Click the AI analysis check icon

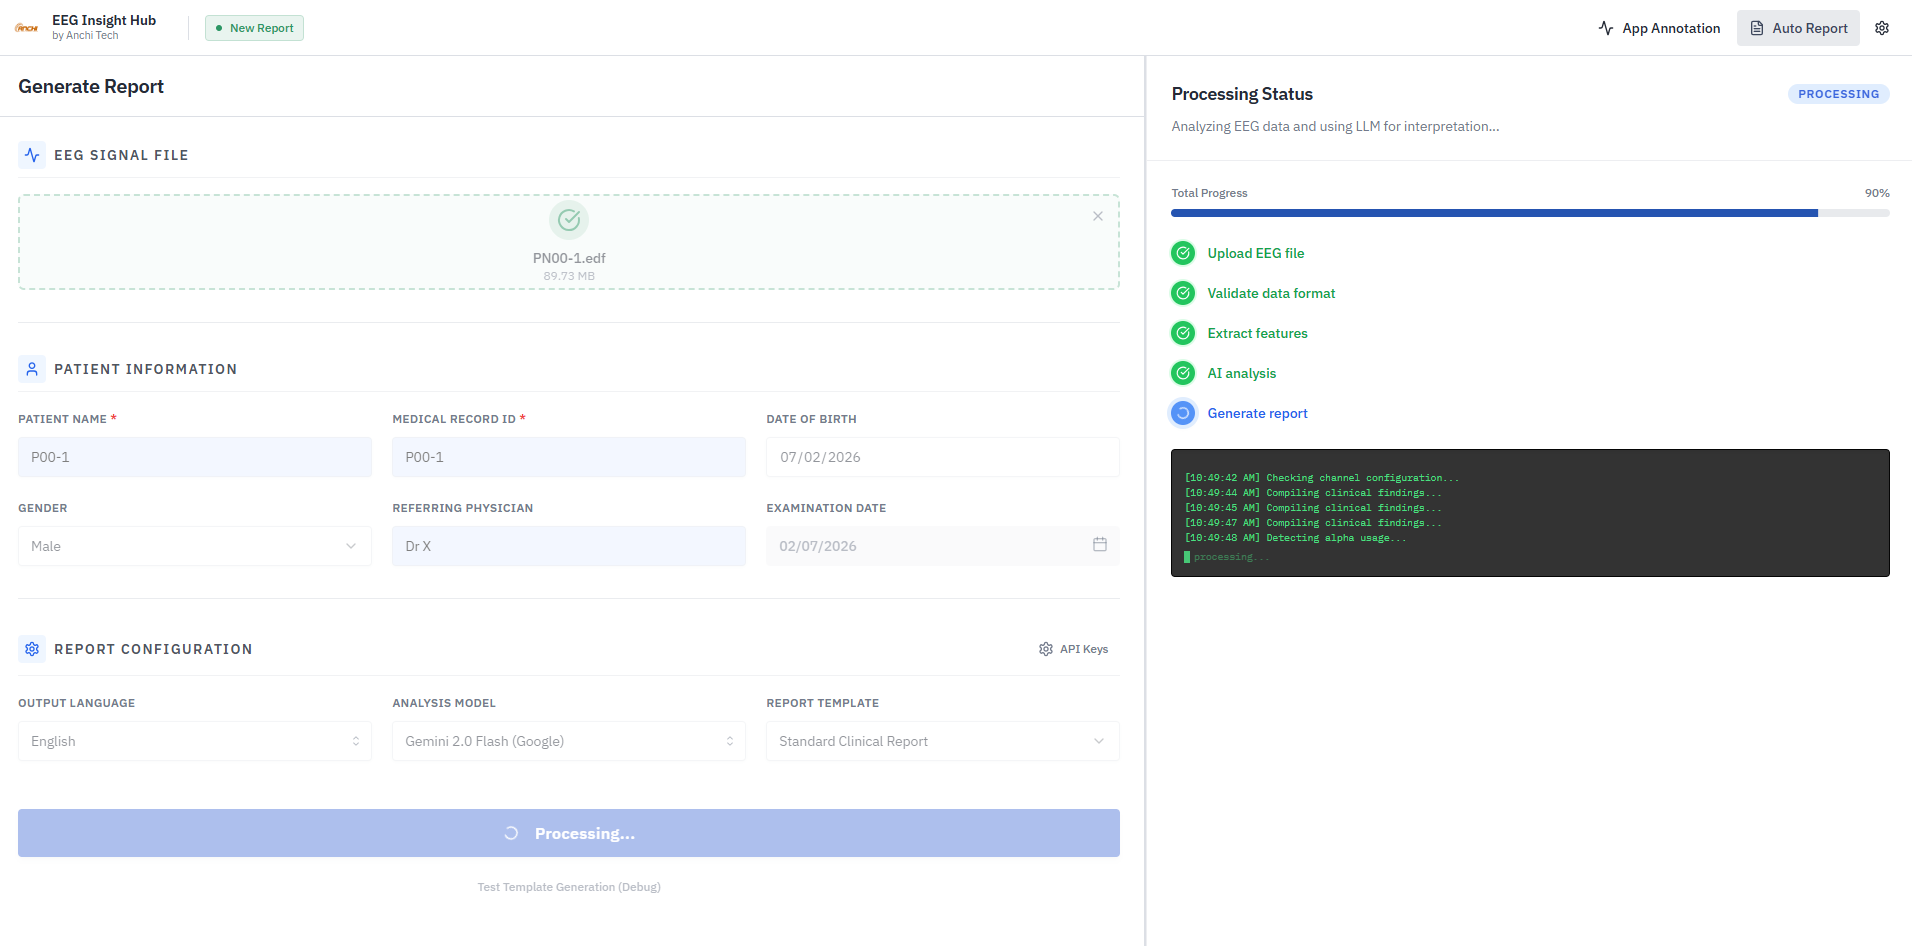1183,373
